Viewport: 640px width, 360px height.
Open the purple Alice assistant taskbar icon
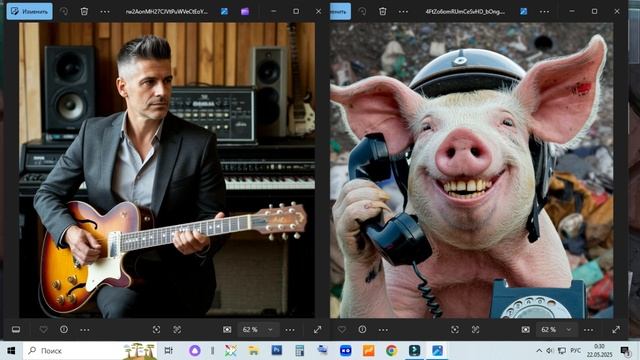[x=195, y=350]
